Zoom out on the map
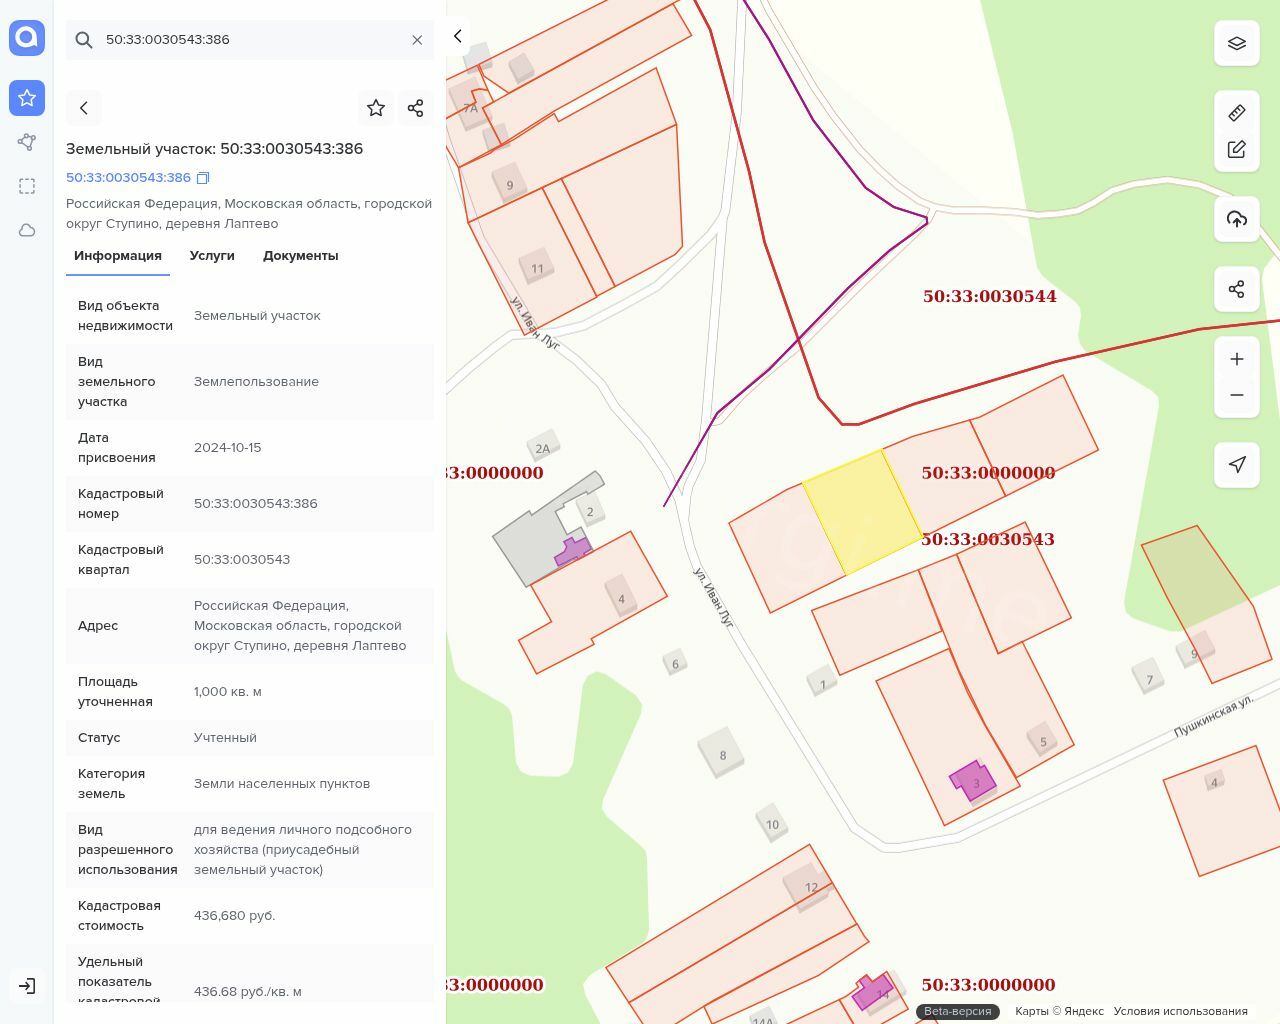 (1236, 395)
